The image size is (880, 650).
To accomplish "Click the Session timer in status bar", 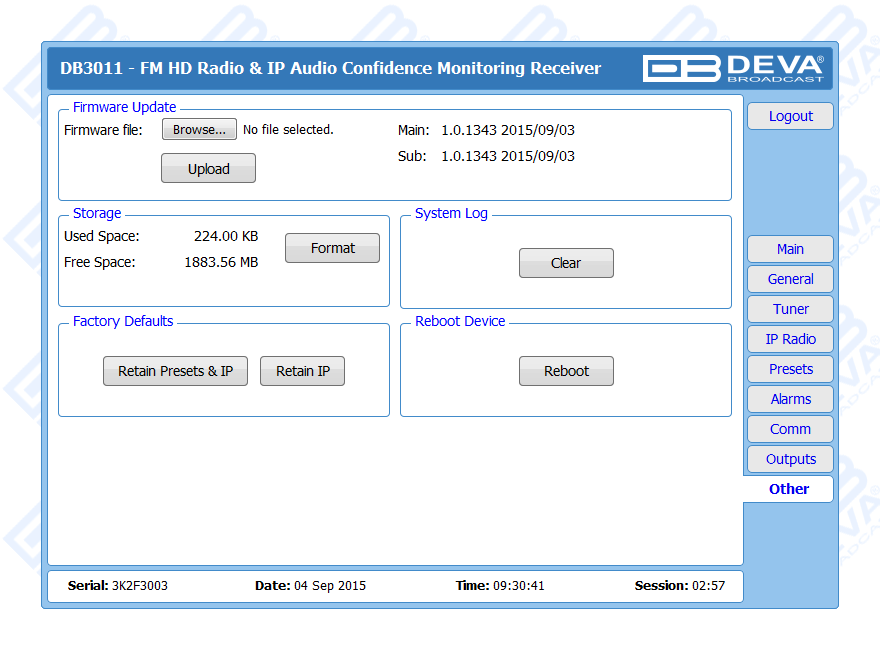I will [679, 586].
